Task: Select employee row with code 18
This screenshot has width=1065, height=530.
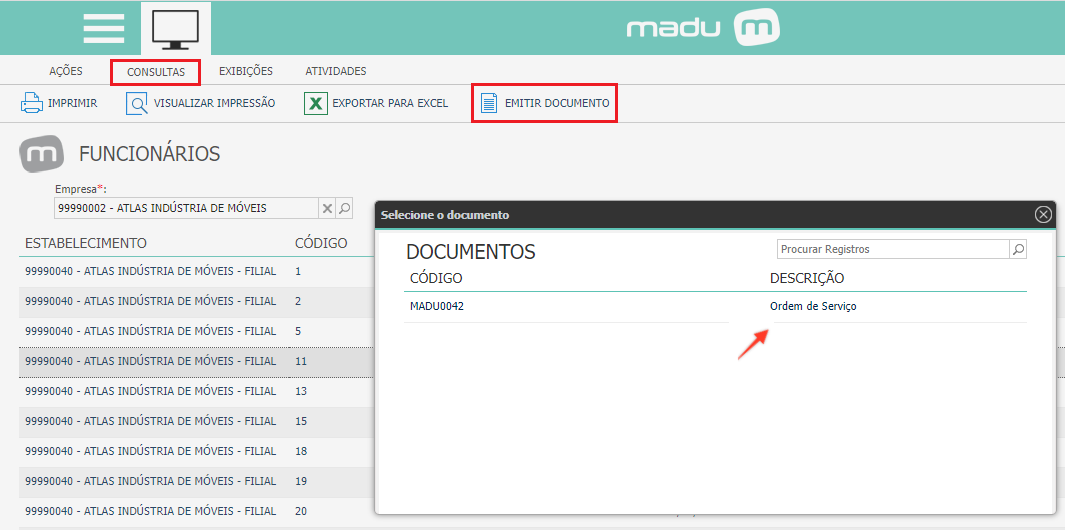Action: click(197, 451)
